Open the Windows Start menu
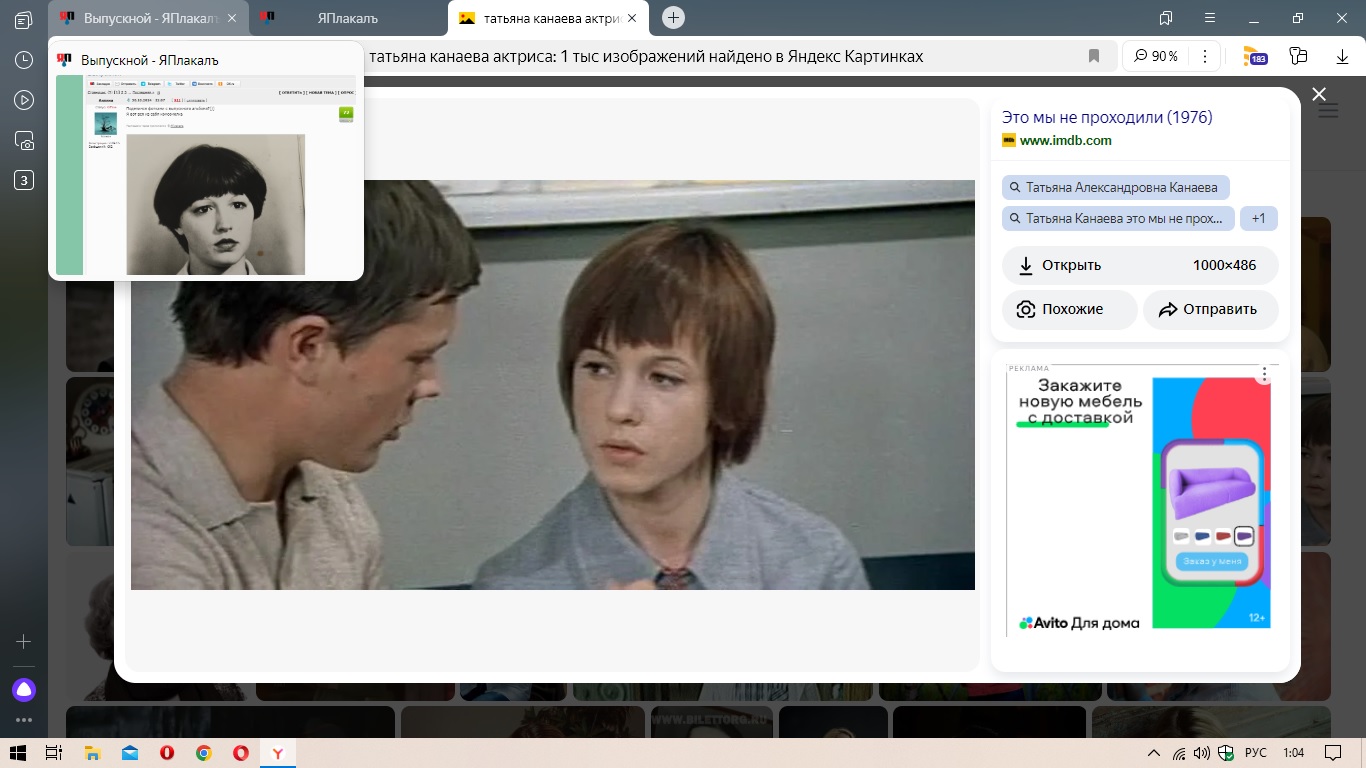The width and height of the screenshot is (1366, 768). (x=18, y=752)
